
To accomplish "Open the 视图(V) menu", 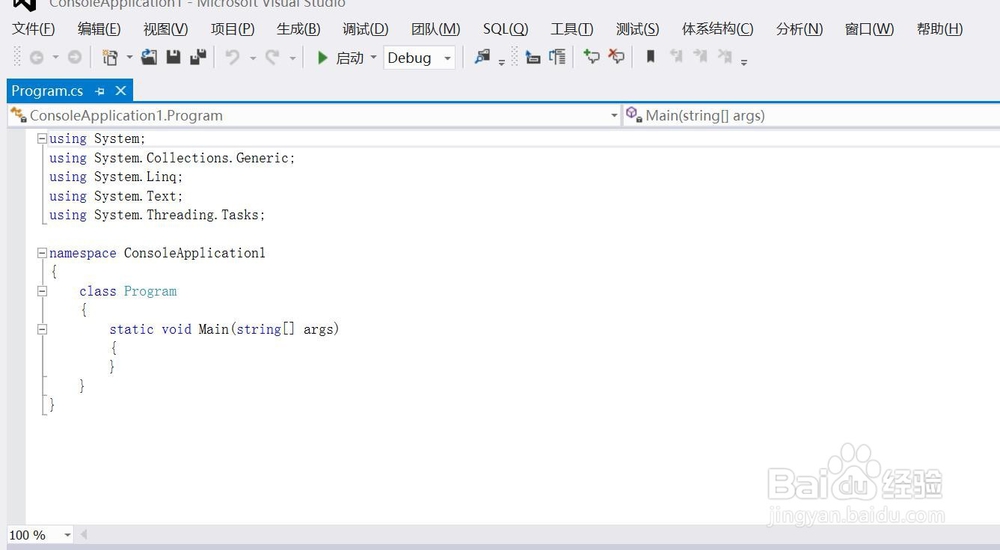I will [x=165, y=29].
